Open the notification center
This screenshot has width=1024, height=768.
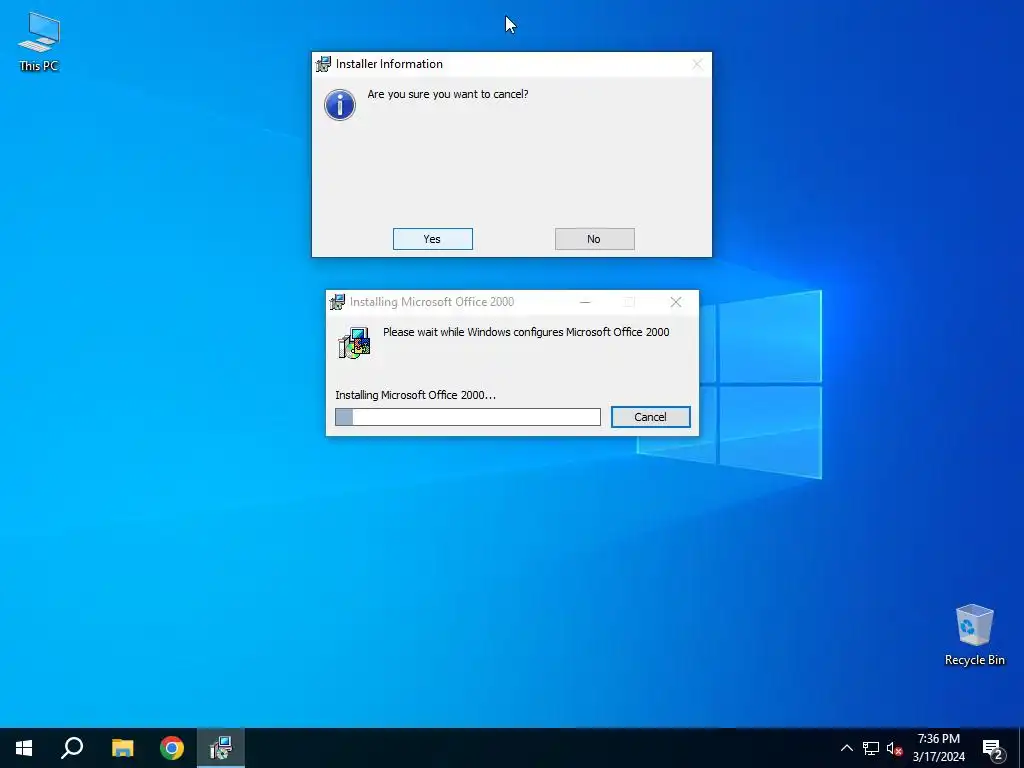pyautogui.click(x=993, y=748)
